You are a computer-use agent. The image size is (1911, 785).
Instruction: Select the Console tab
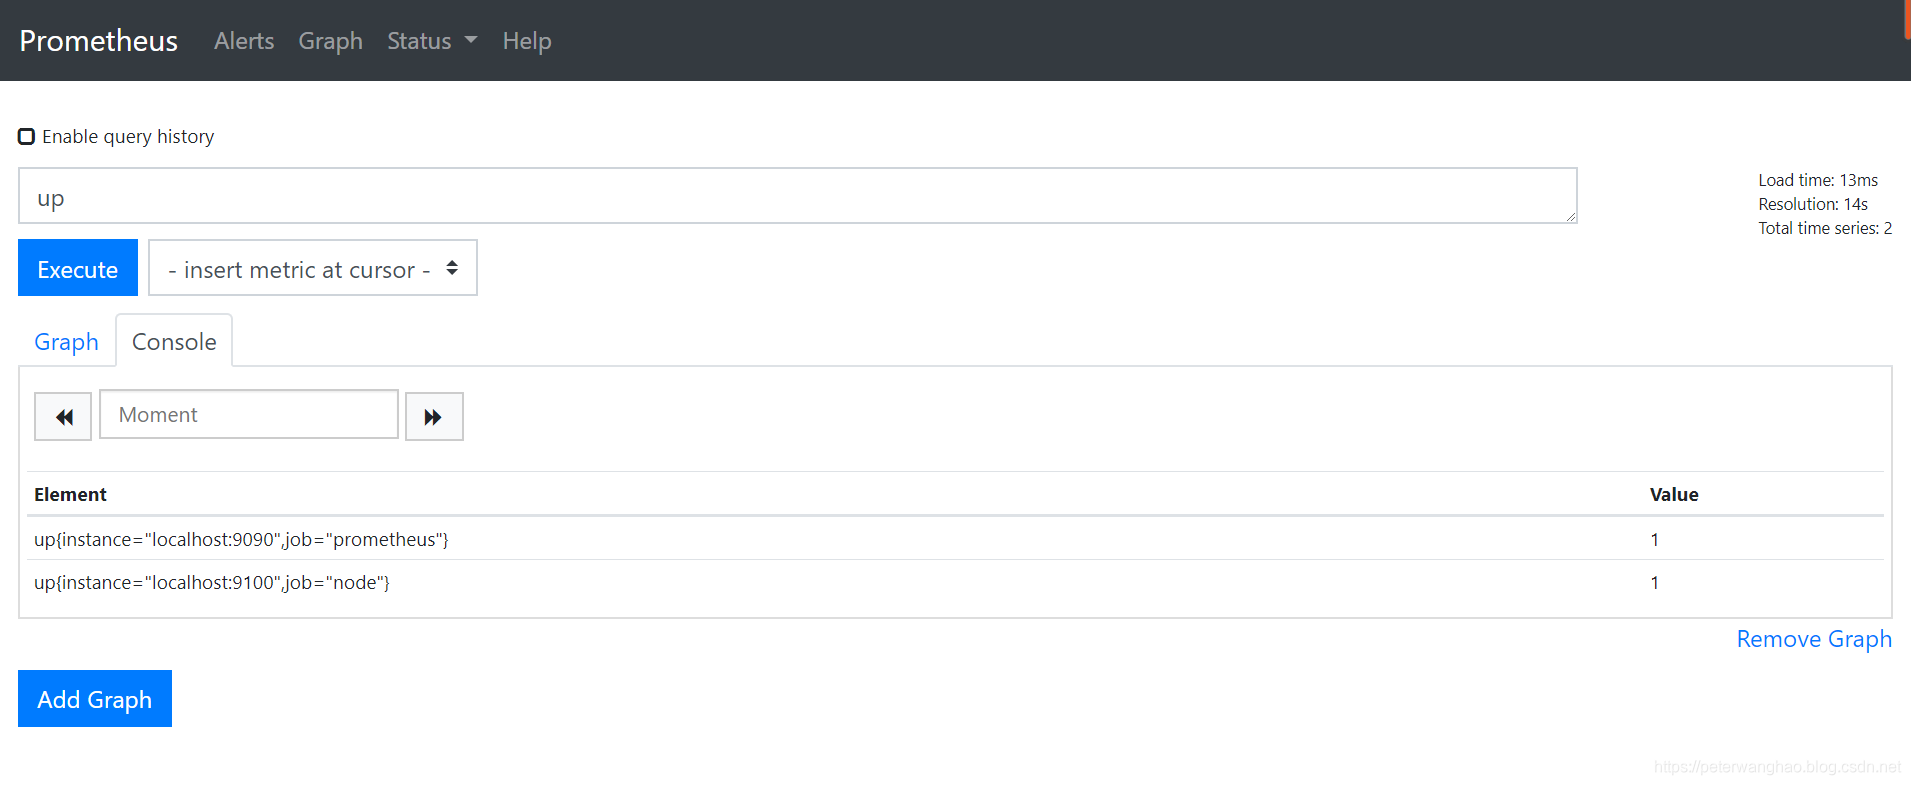tap(174, 341)
